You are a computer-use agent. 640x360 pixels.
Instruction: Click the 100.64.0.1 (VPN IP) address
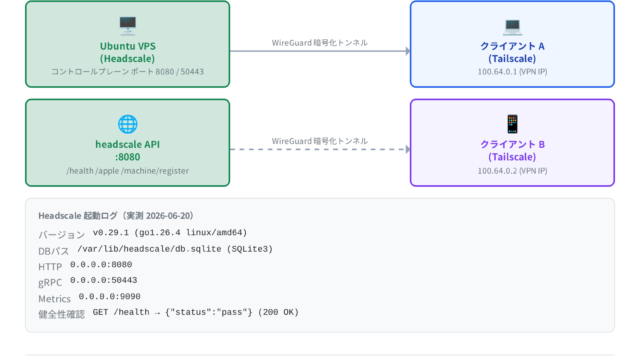(512, 72)
